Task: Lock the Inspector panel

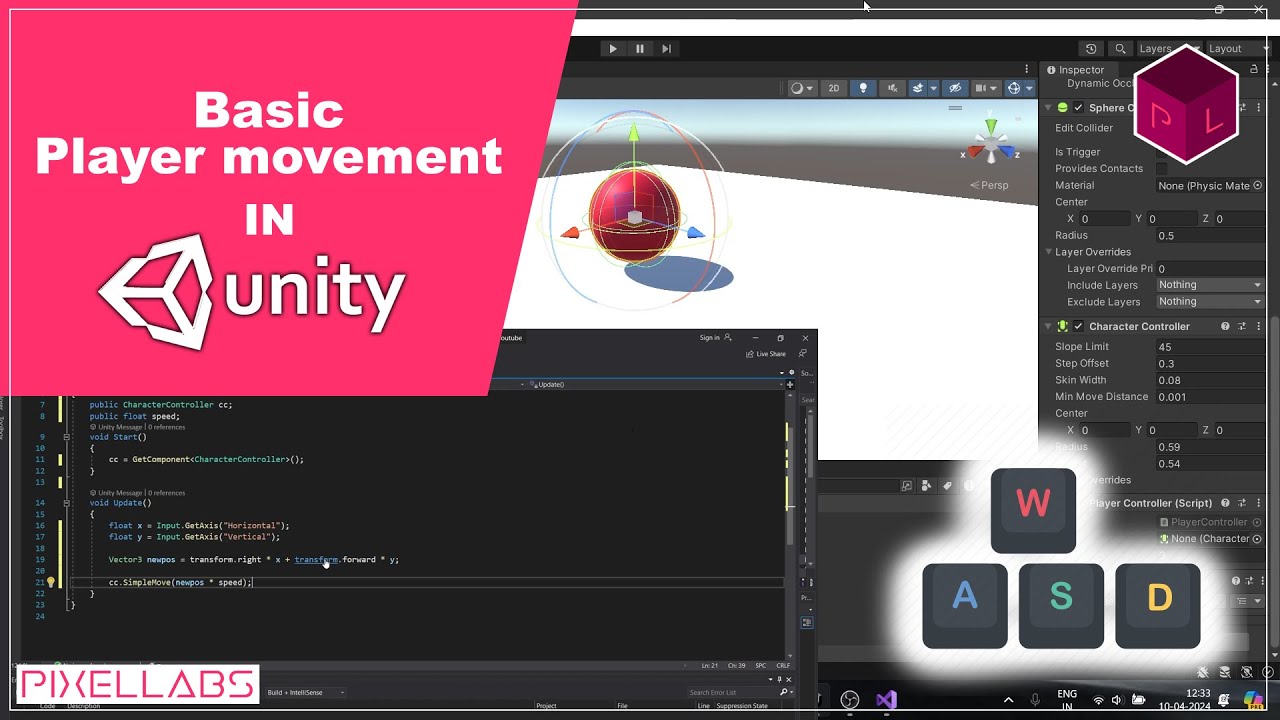Action: pos(1254,69)
